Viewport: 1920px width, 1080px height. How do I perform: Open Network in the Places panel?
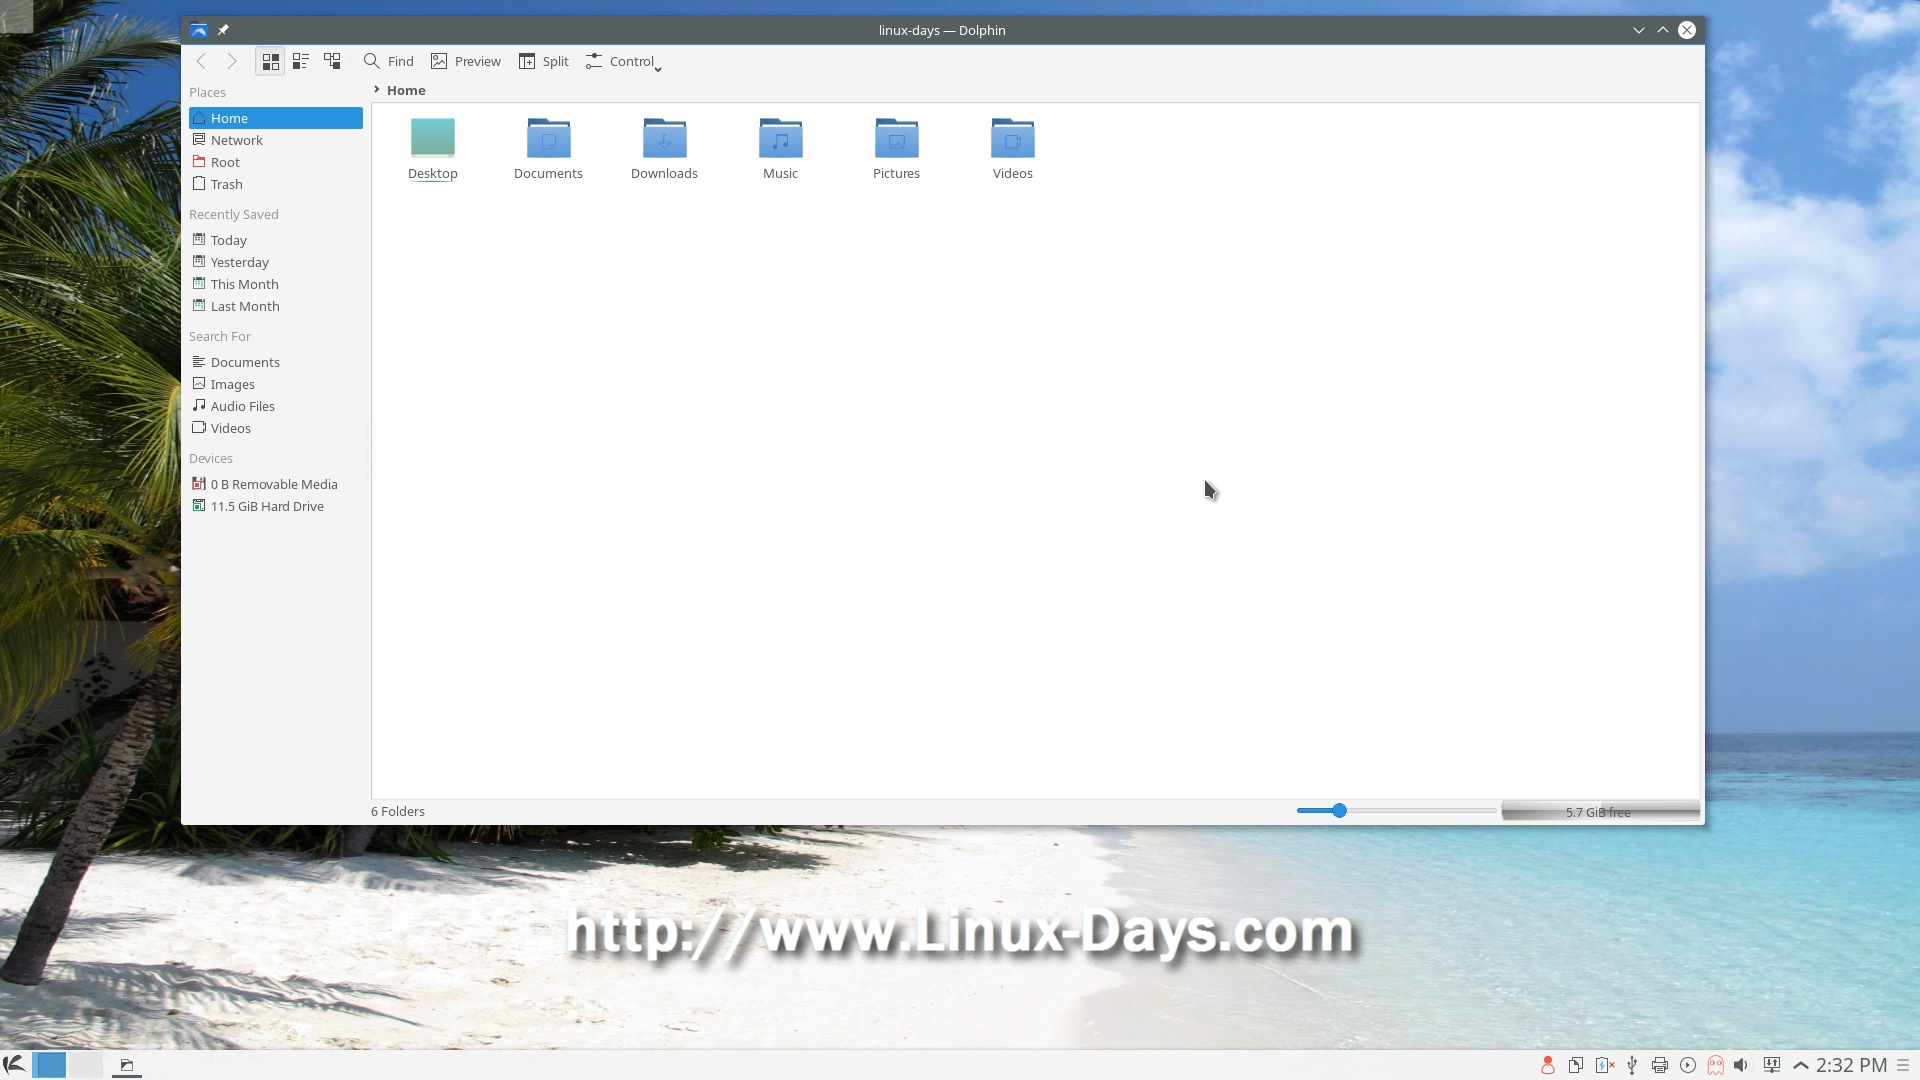[276, 140]
